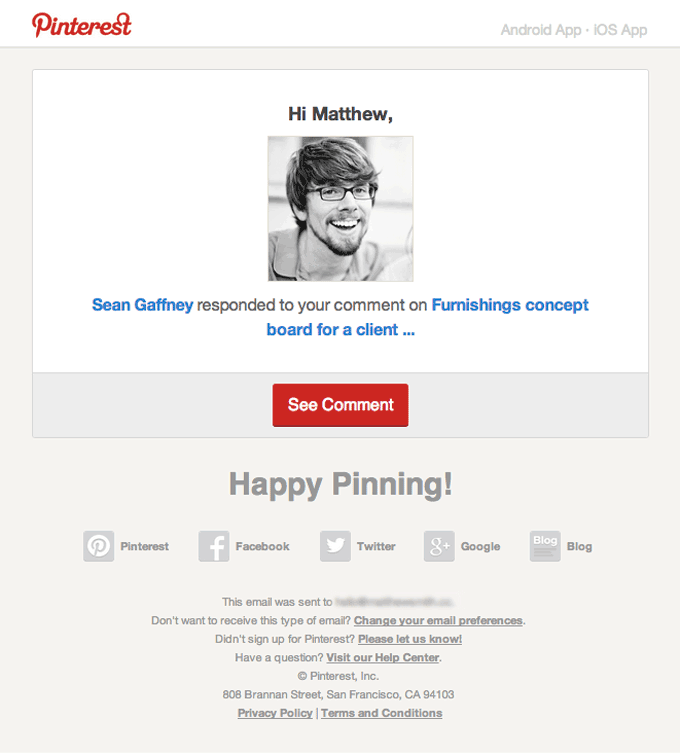Image resolution: width=680 pixels, height=755 pixels.
Task: Click the Facebook text label
Action: 262,547
